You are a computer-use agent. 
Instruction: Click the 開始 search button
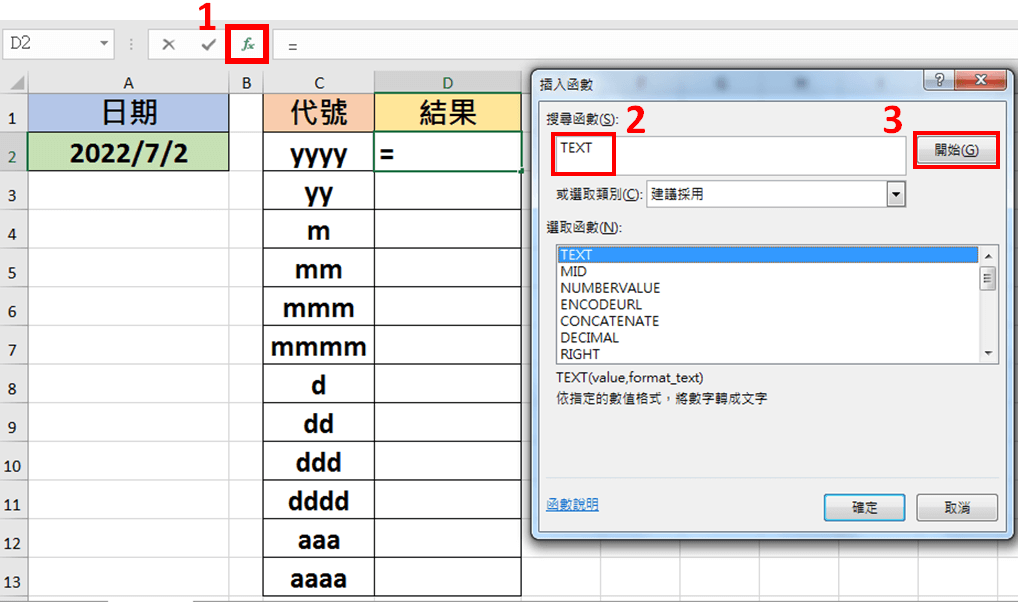(x=956, y=151)
